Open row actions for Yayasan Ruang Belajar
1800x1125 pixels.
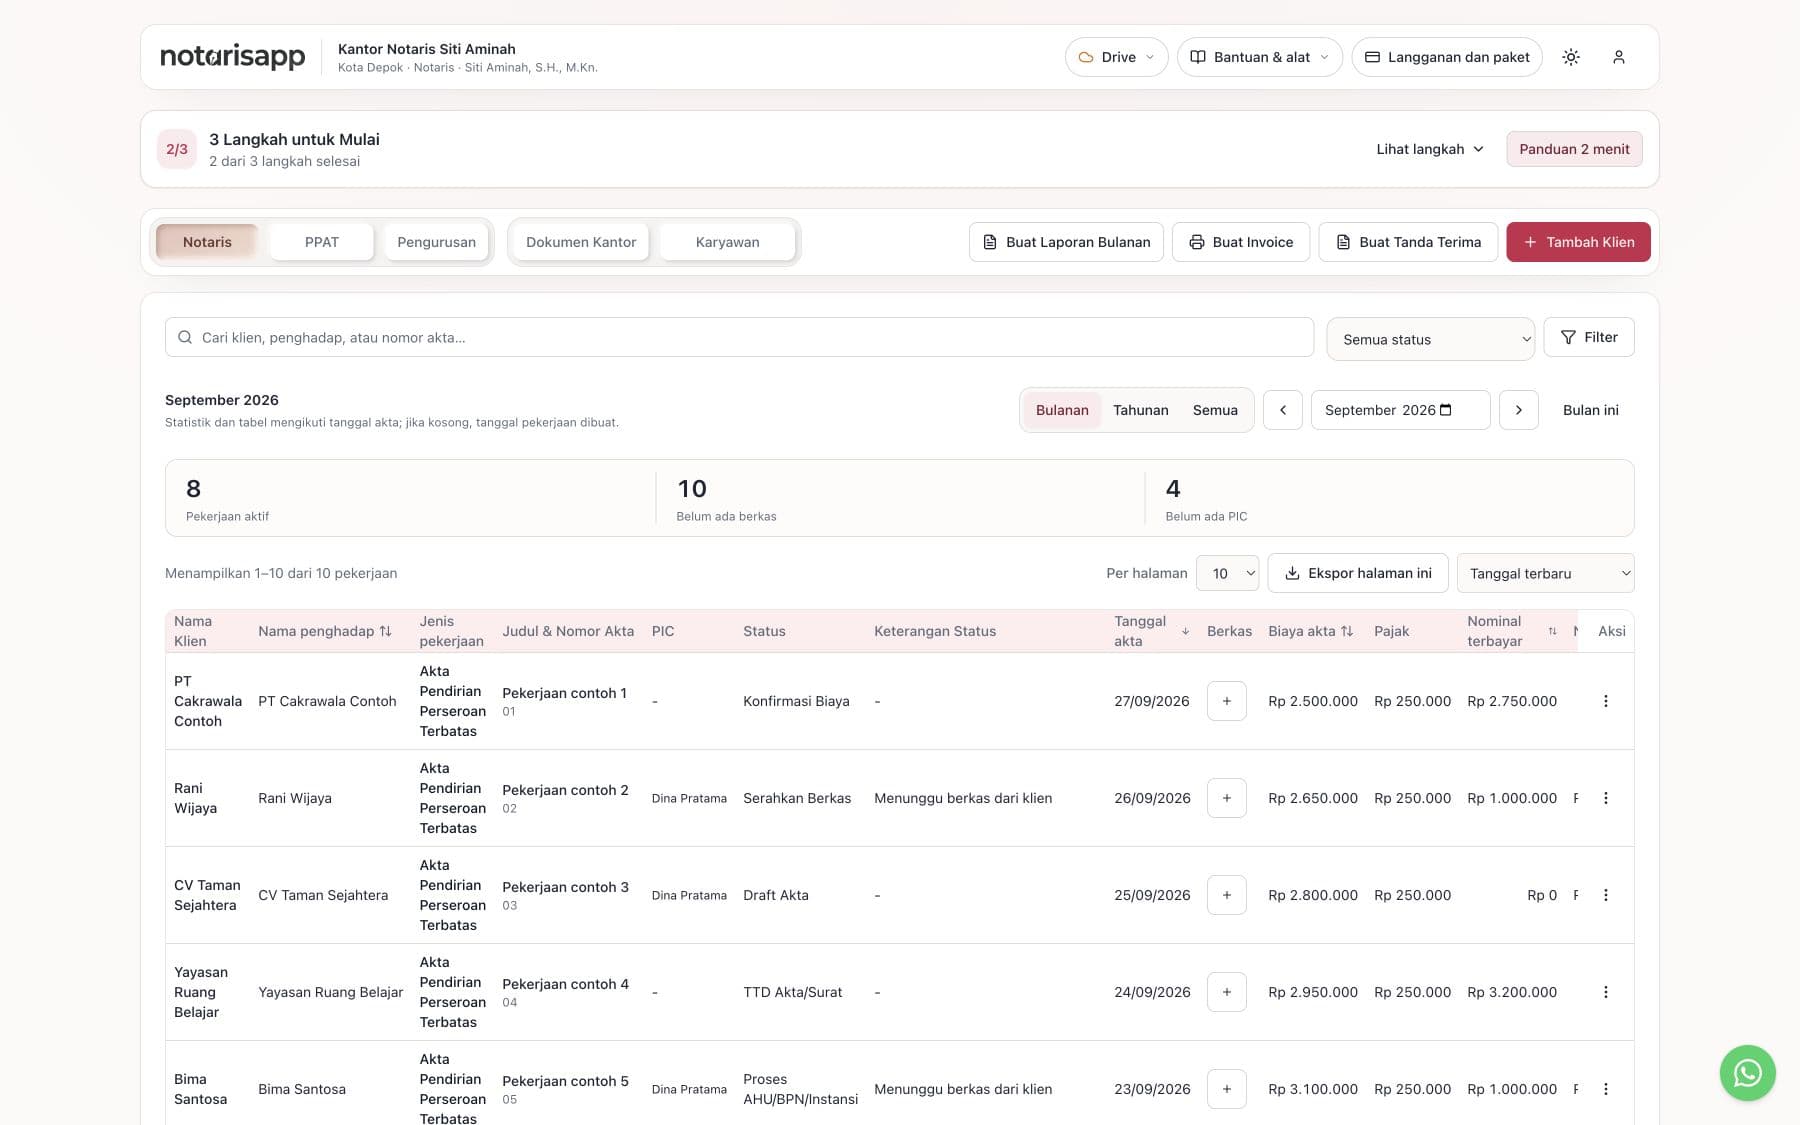(x=1605, y=992)
